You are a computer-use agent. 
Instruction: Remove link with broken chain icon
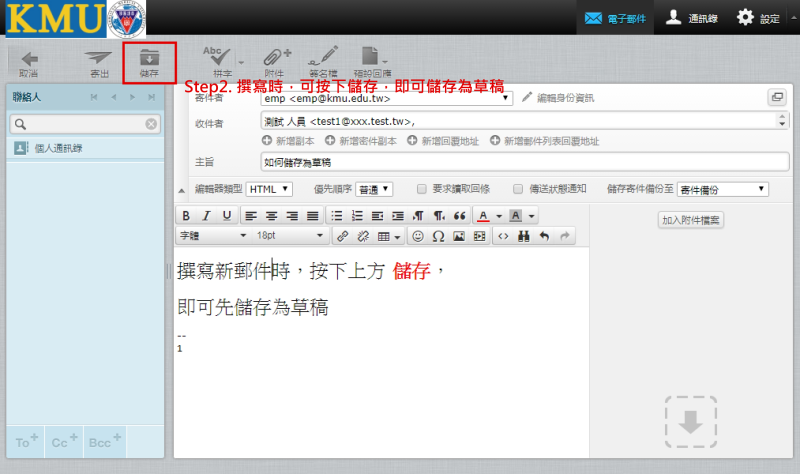(x=363, y=236)
